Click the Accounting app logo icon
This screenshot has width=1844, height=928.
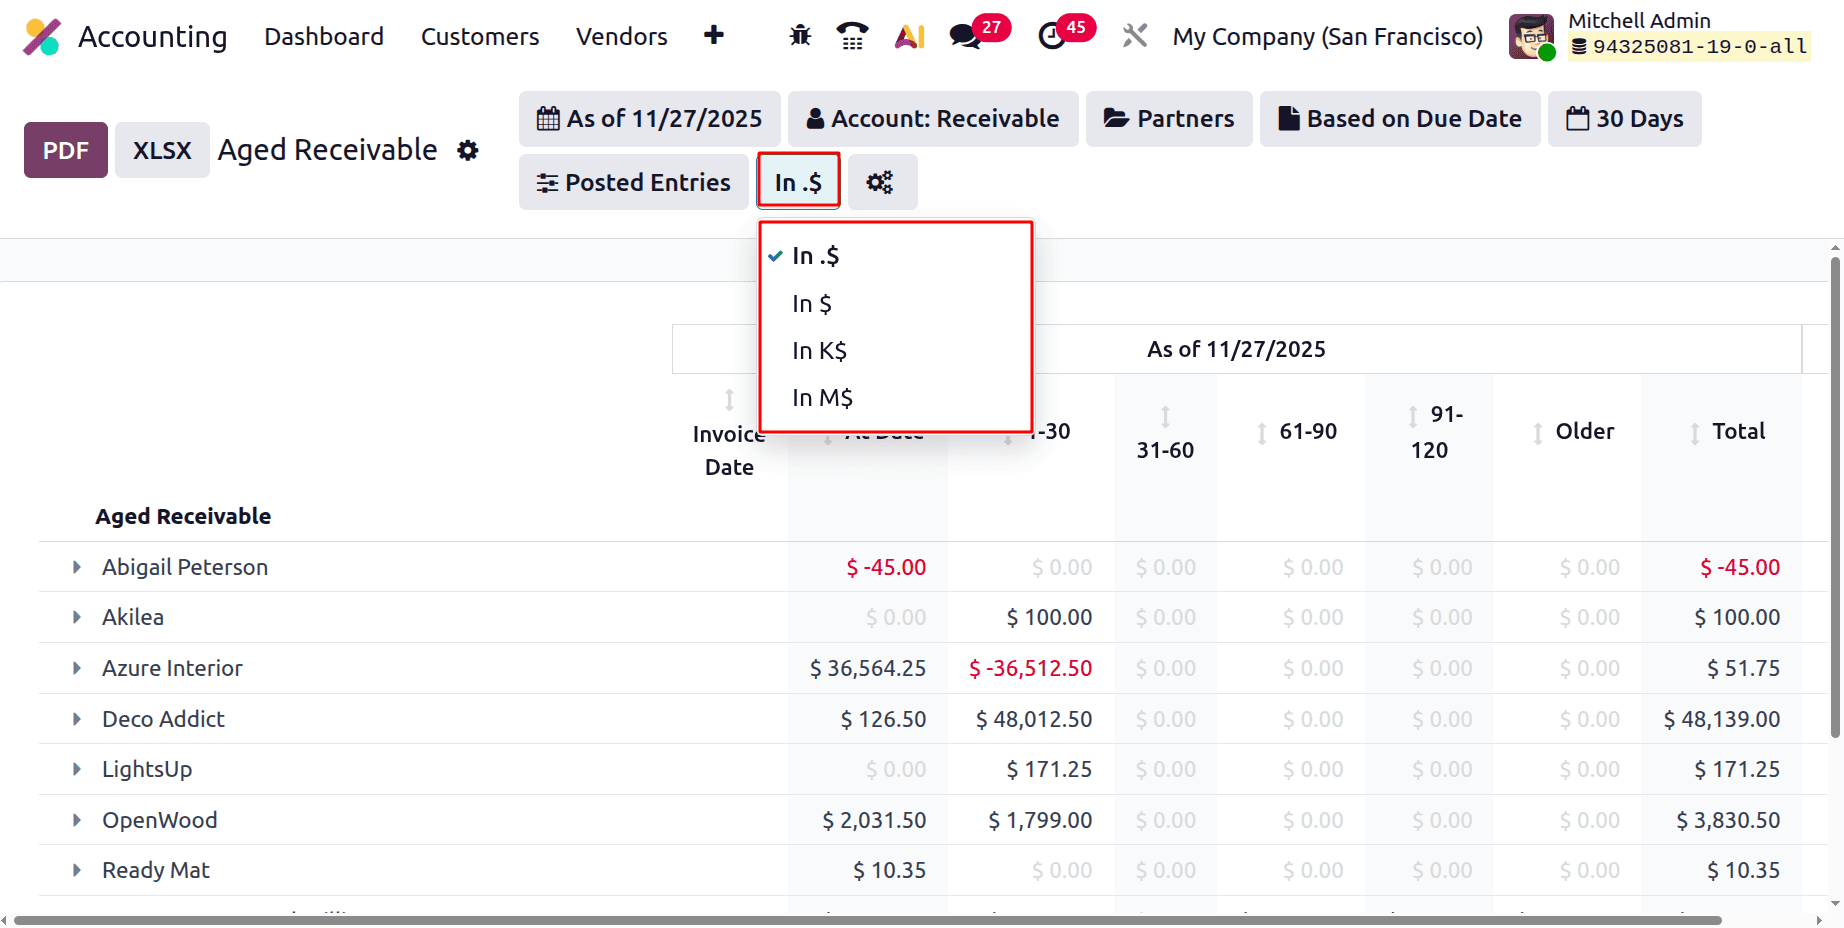tap(42, 37)
